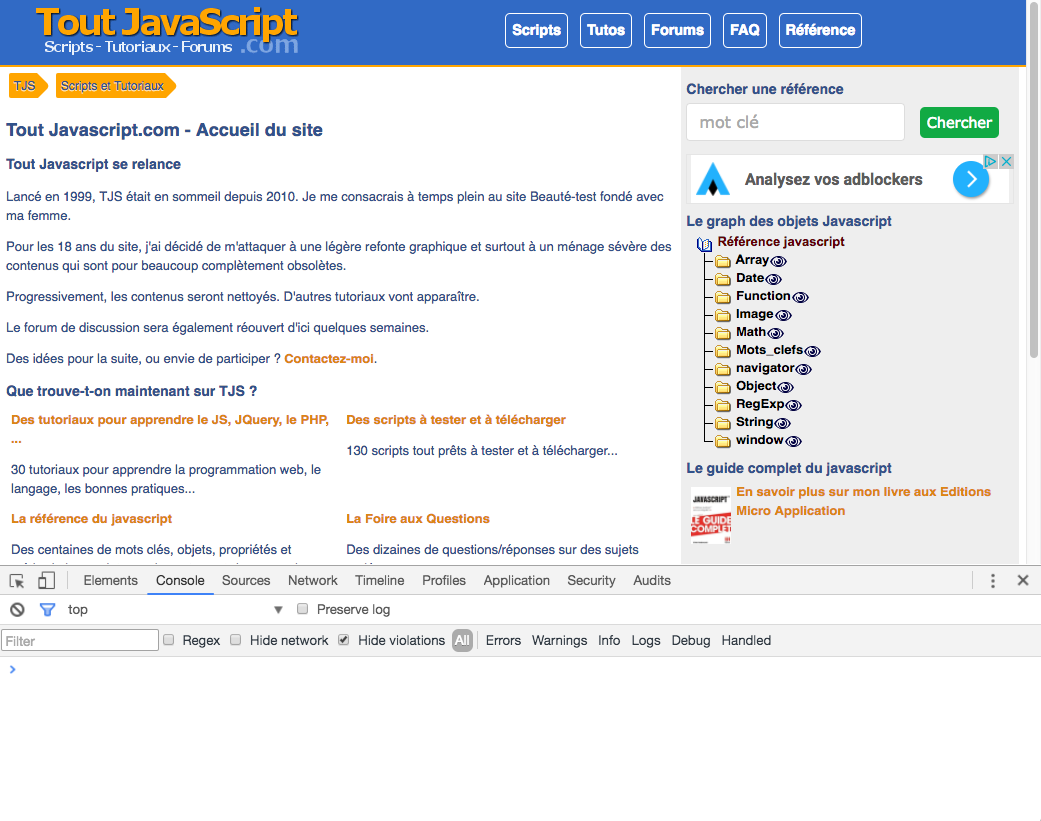
Task: Click the Object folder icon
Action: 723,387
